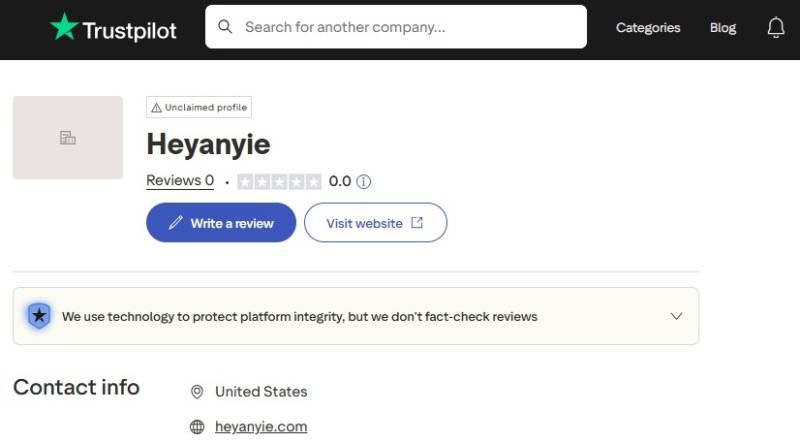Click the trust score info icon

tap(363, 181)
